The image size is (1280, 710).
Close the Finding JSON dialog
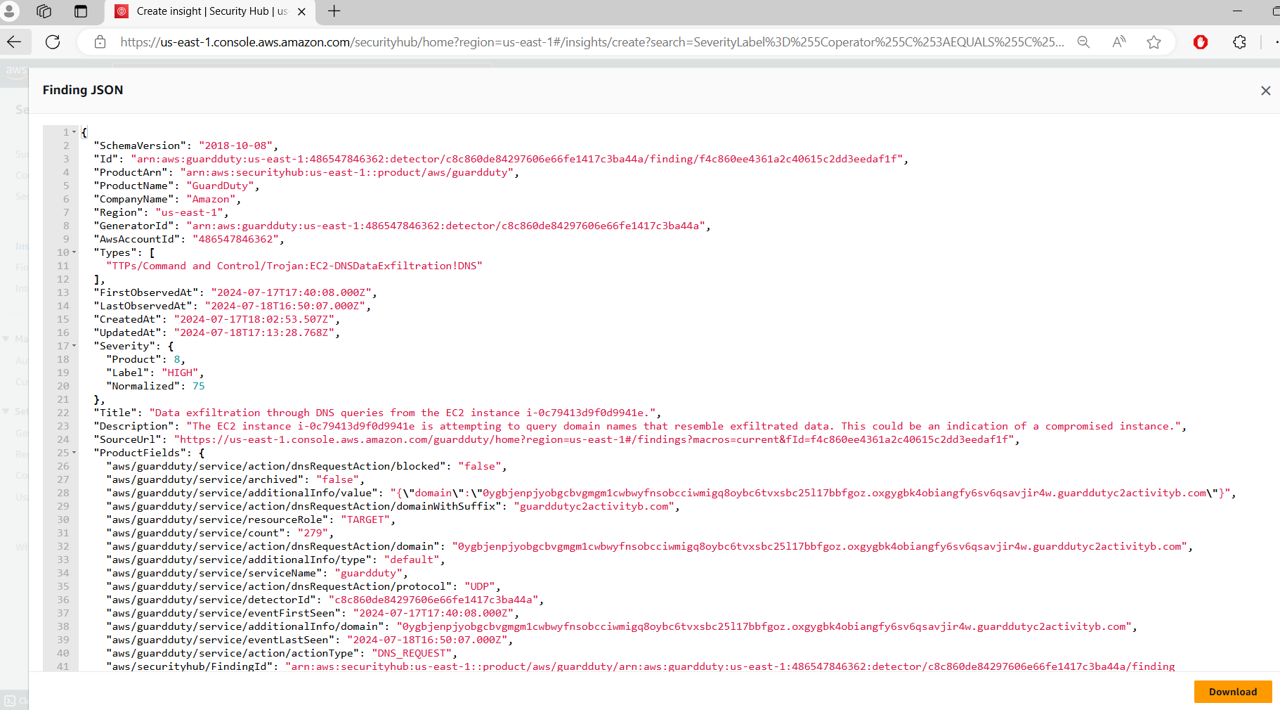[x=1265, y=91]
